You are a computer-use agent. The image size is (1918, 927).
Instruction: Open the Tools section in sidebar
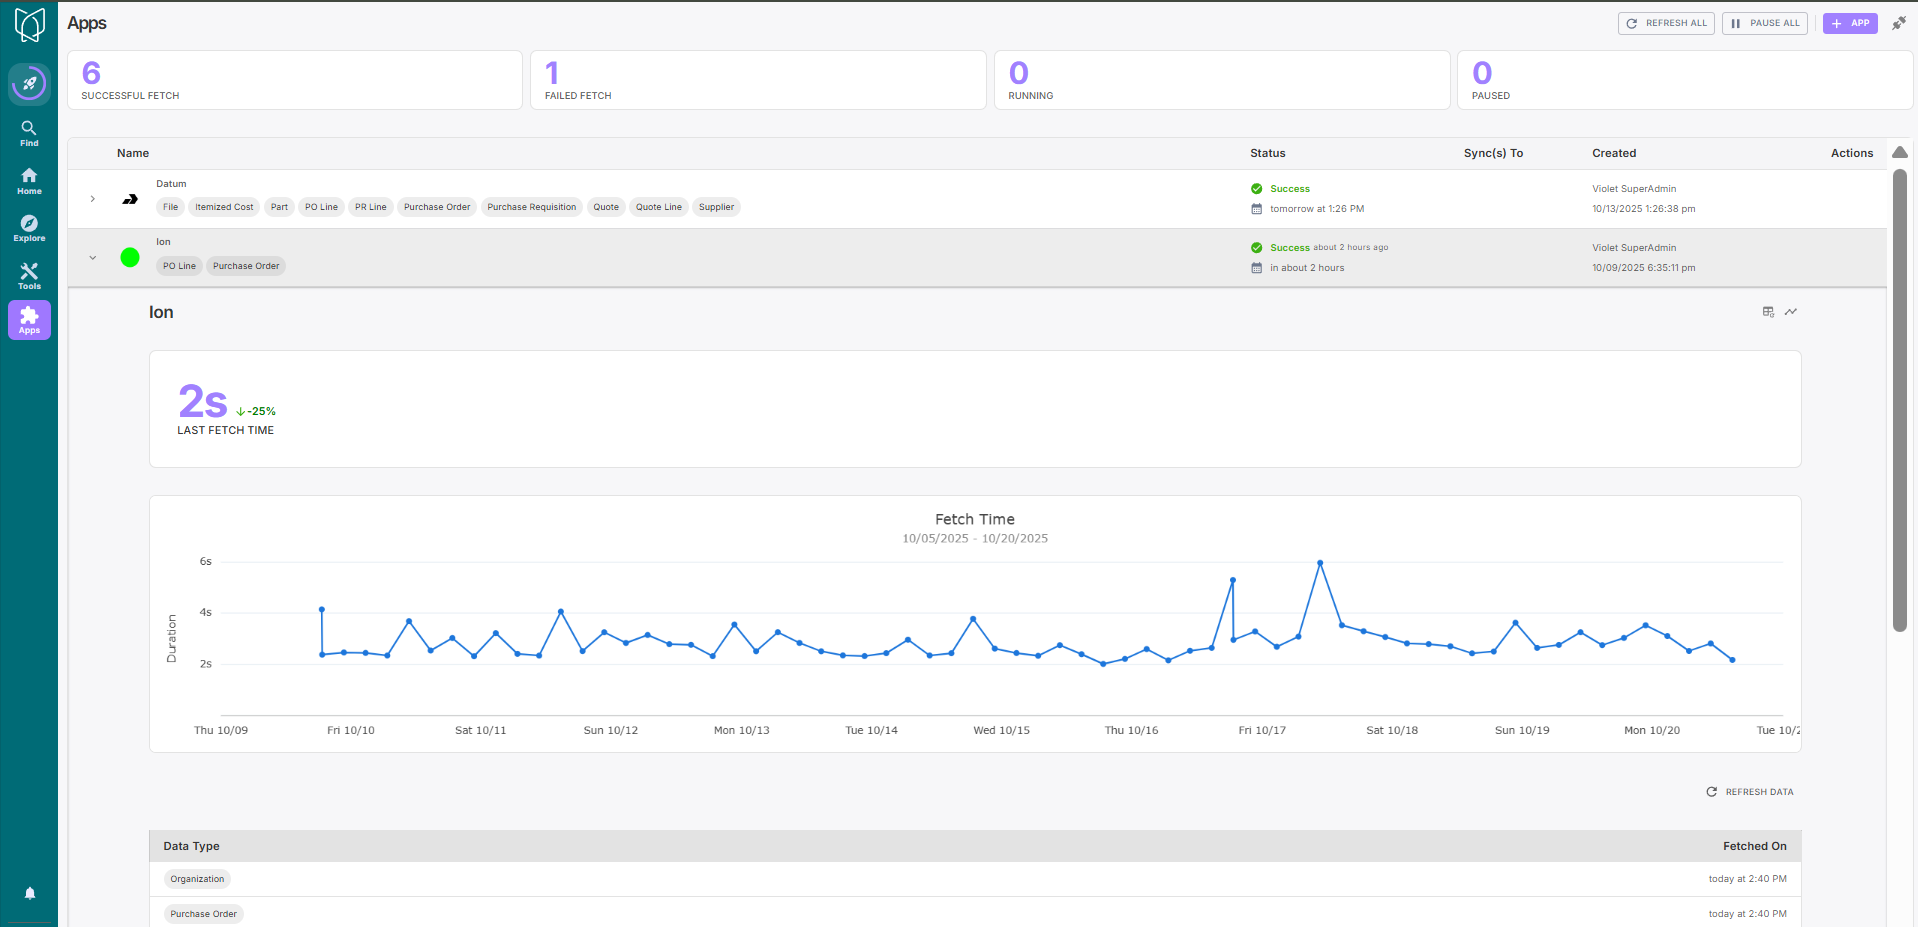point(29,276)
